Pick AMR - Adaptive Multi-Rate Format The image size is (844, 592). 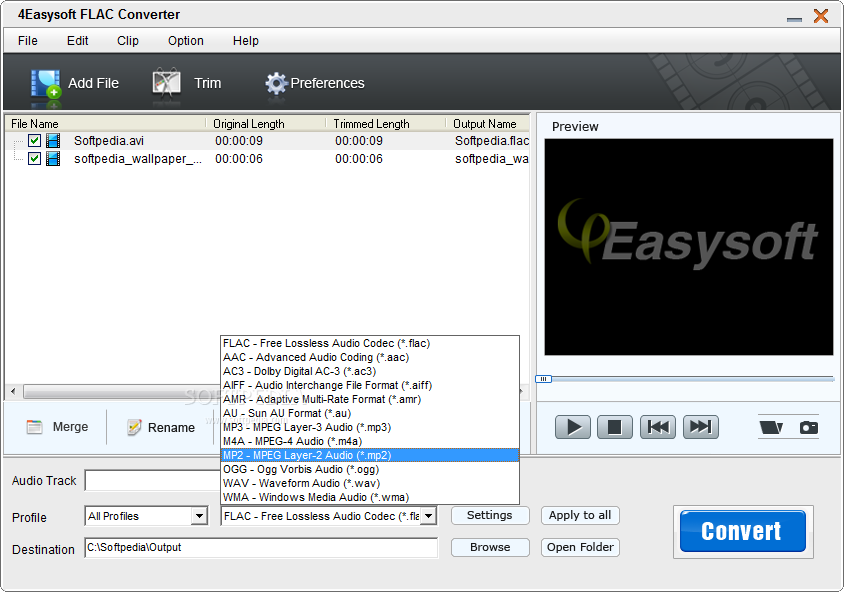[x=370, y=399]
